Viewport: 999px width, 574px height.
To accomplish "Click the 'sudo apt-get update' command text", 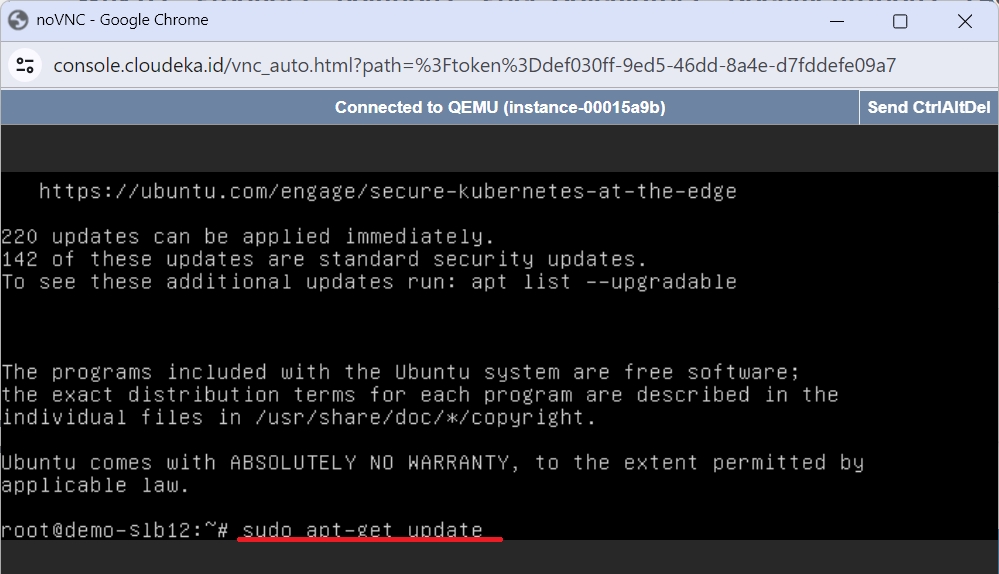I will tap(363, 529).
